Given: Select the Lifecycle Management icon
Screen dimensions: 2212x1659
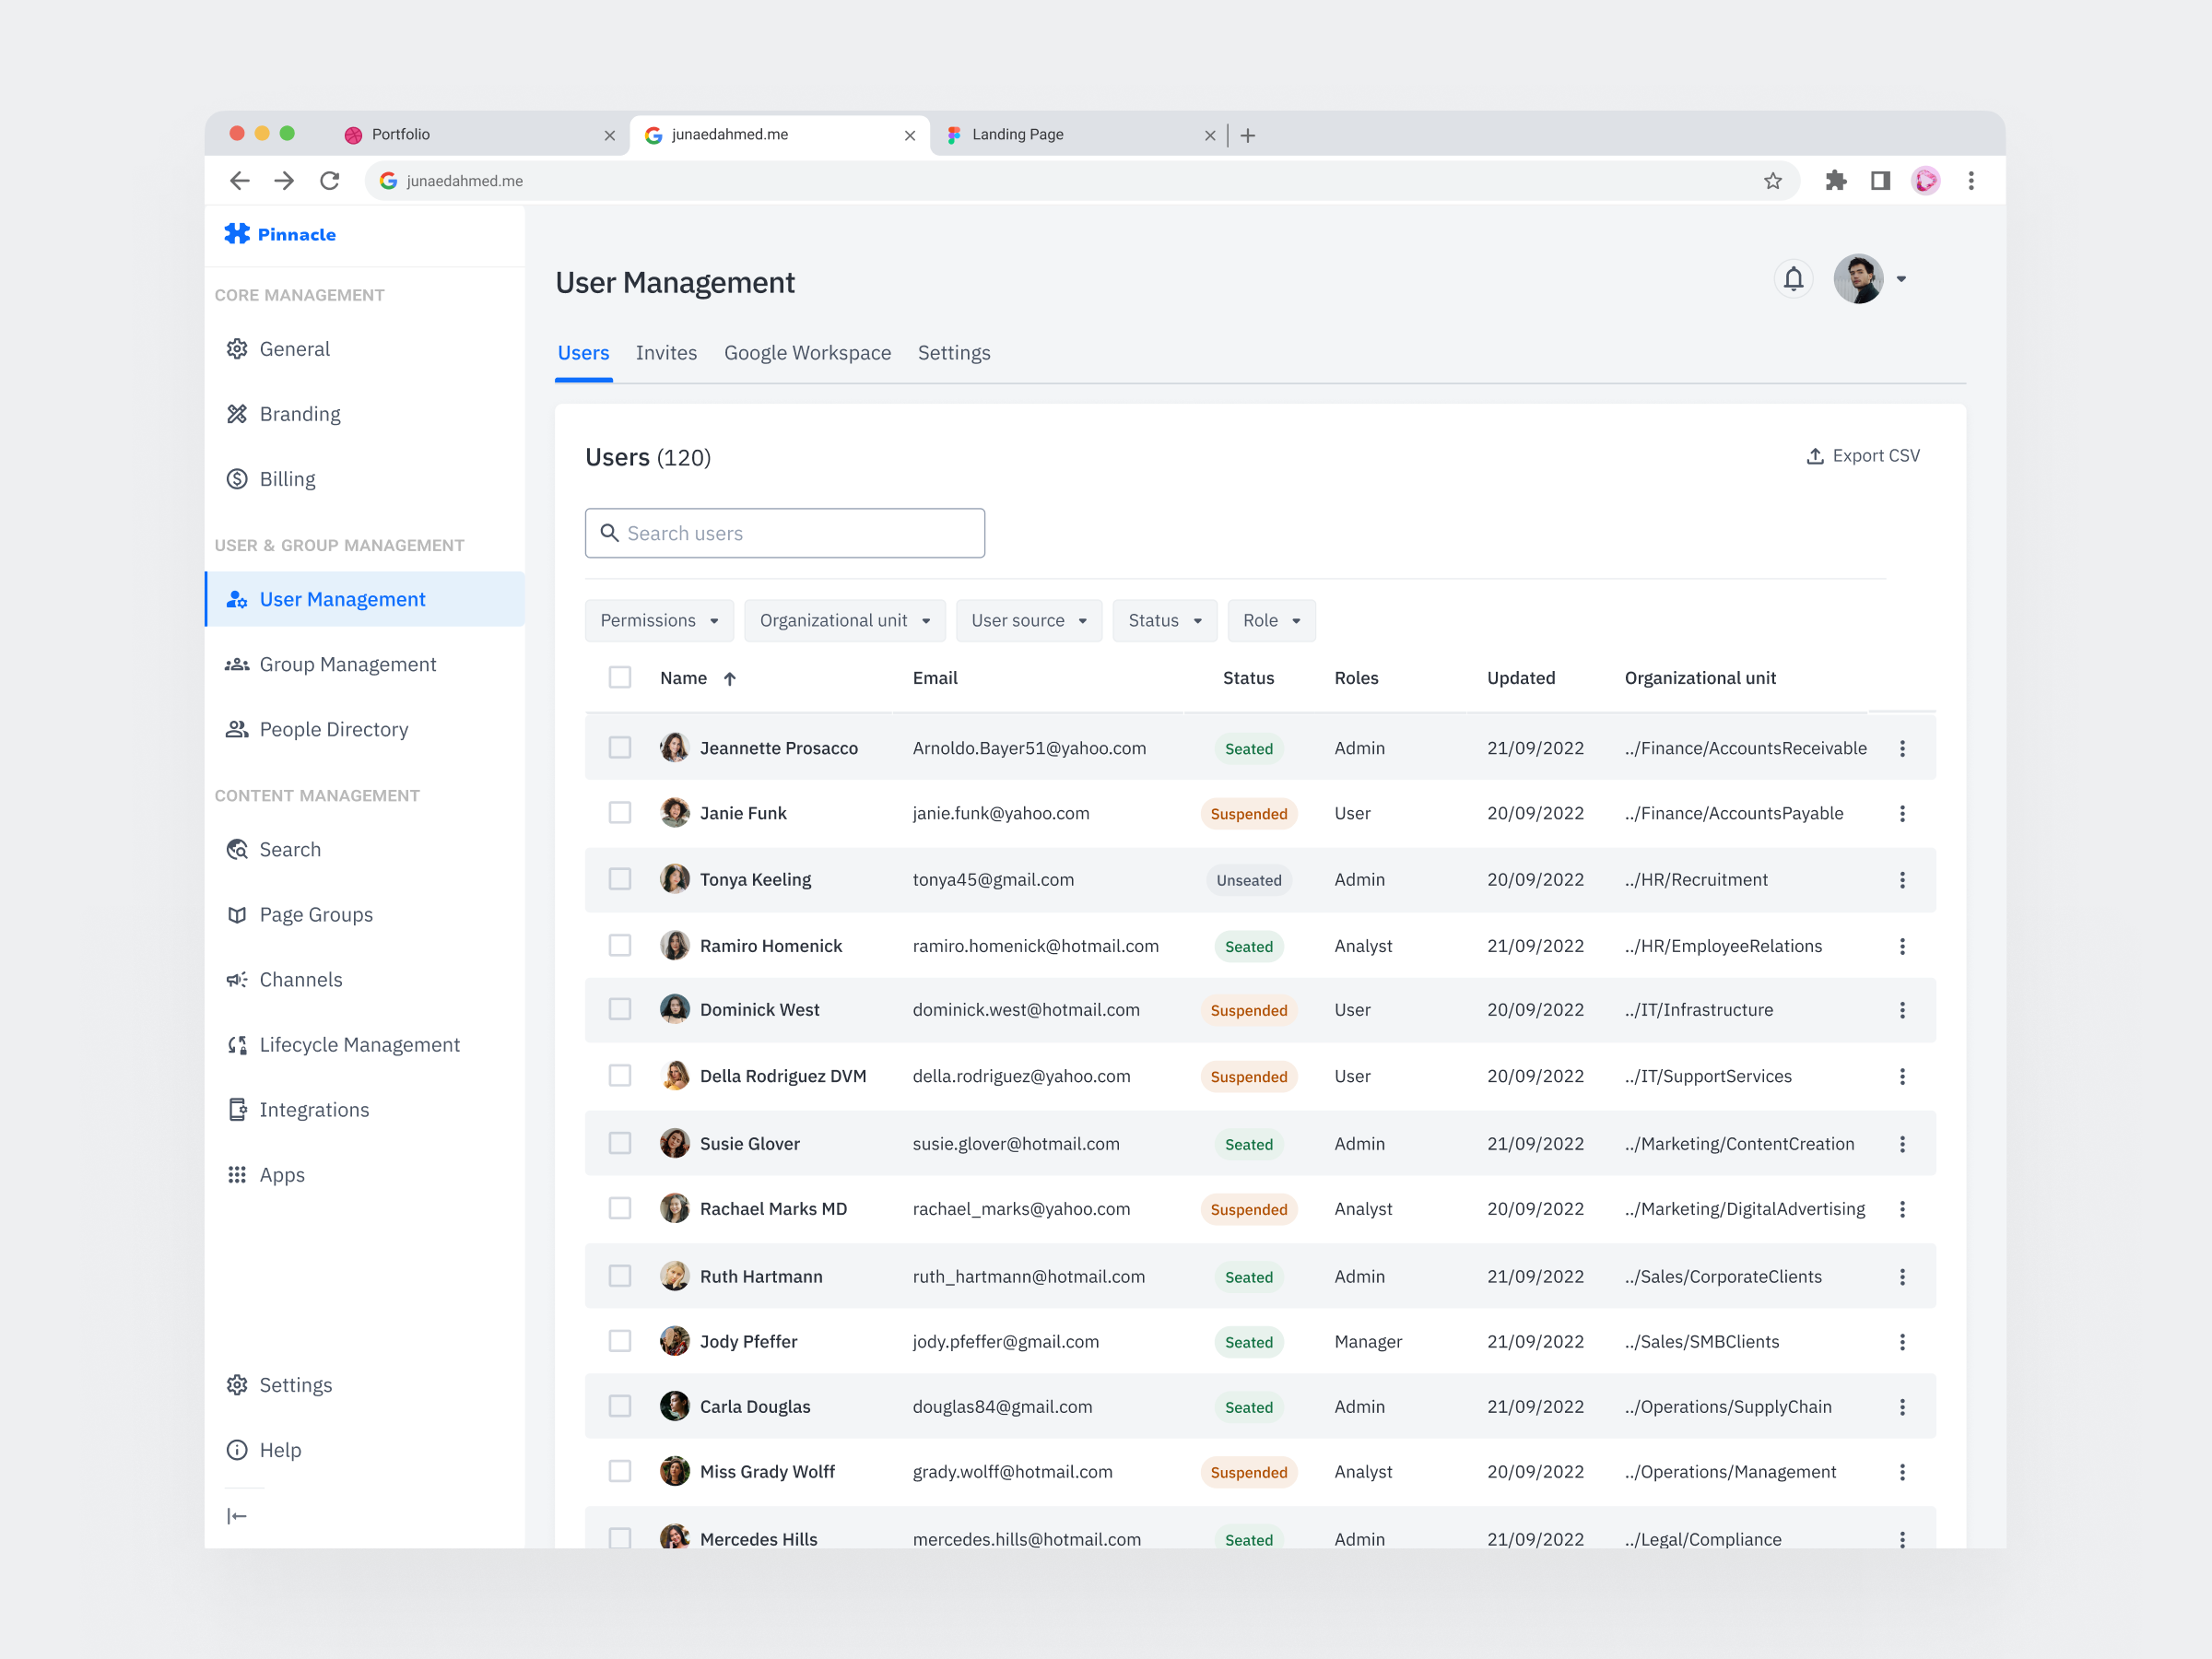Looking at the screenshot, I should point(236,1044).
